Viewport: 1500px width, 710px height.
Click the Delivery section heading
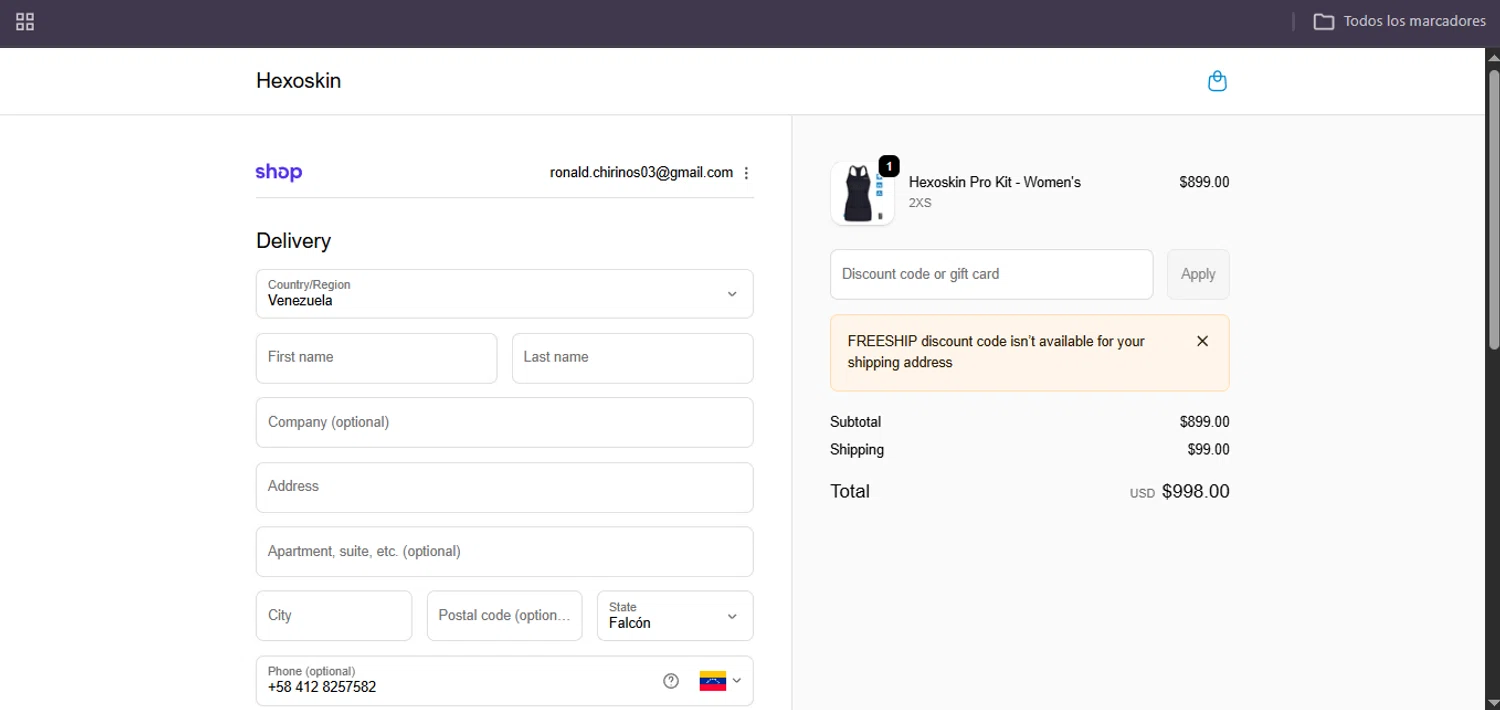click(293, 241)
